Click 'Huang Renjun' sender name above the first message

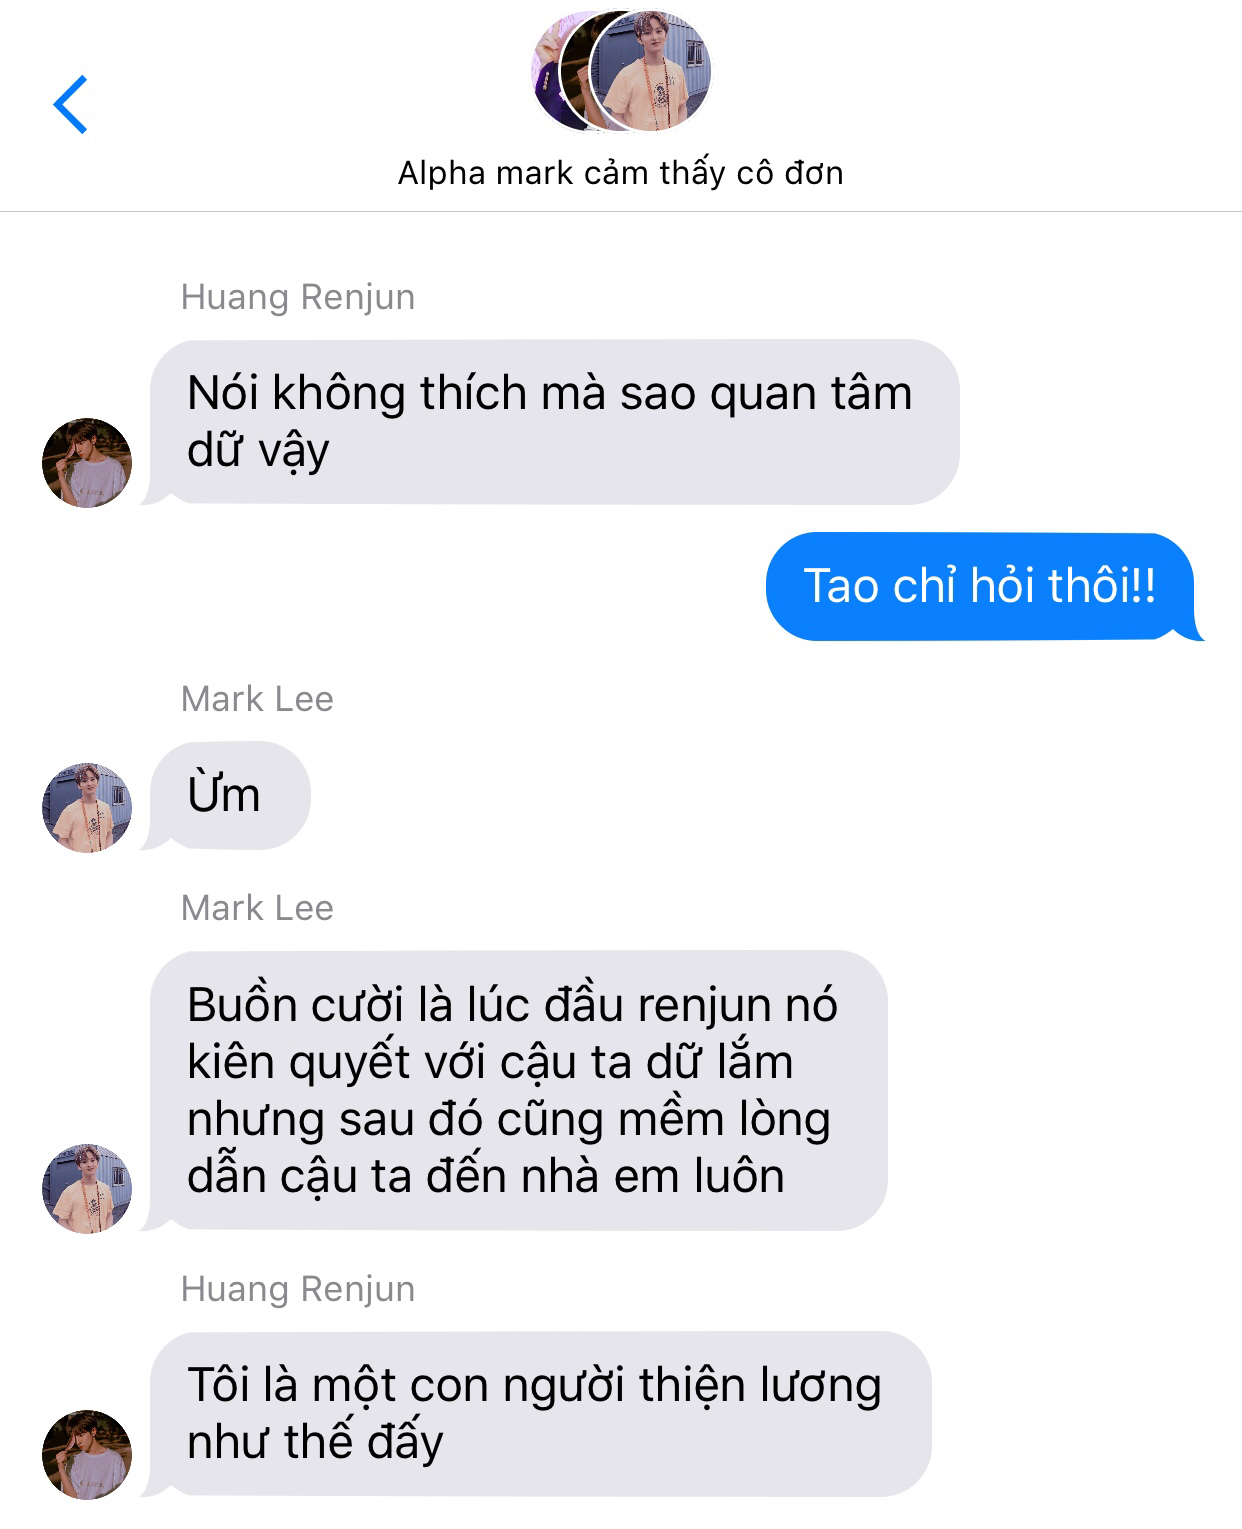pos(298,298)
